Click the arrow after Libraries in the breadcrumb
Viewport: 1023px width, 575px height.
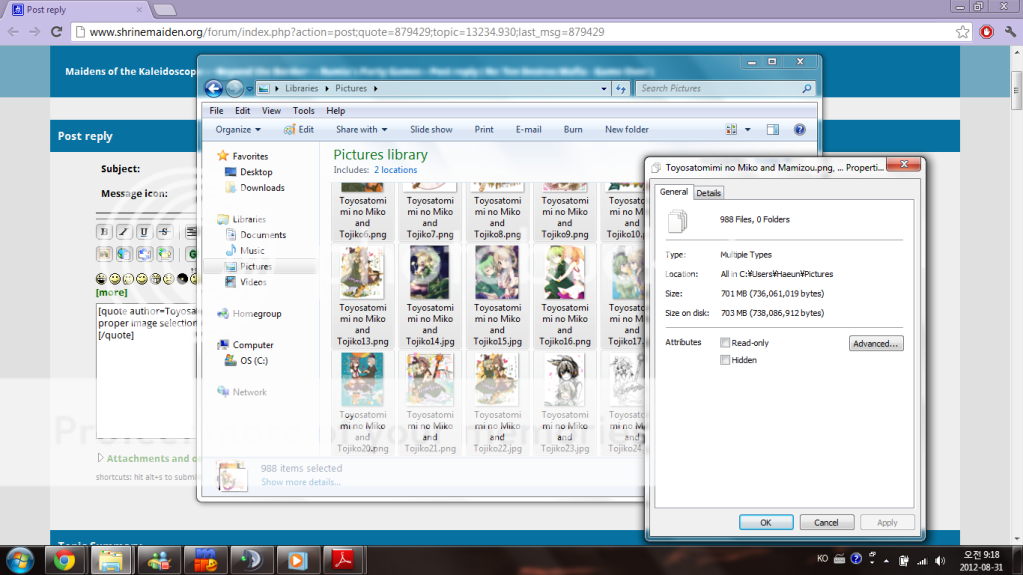click(x=327, y=88)
